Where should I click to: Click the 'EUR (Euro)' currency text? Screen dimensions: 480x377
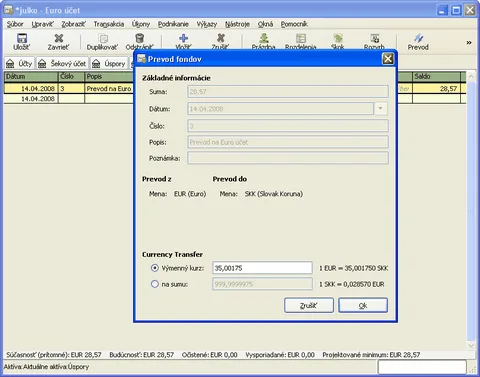(x=190, y=194)
